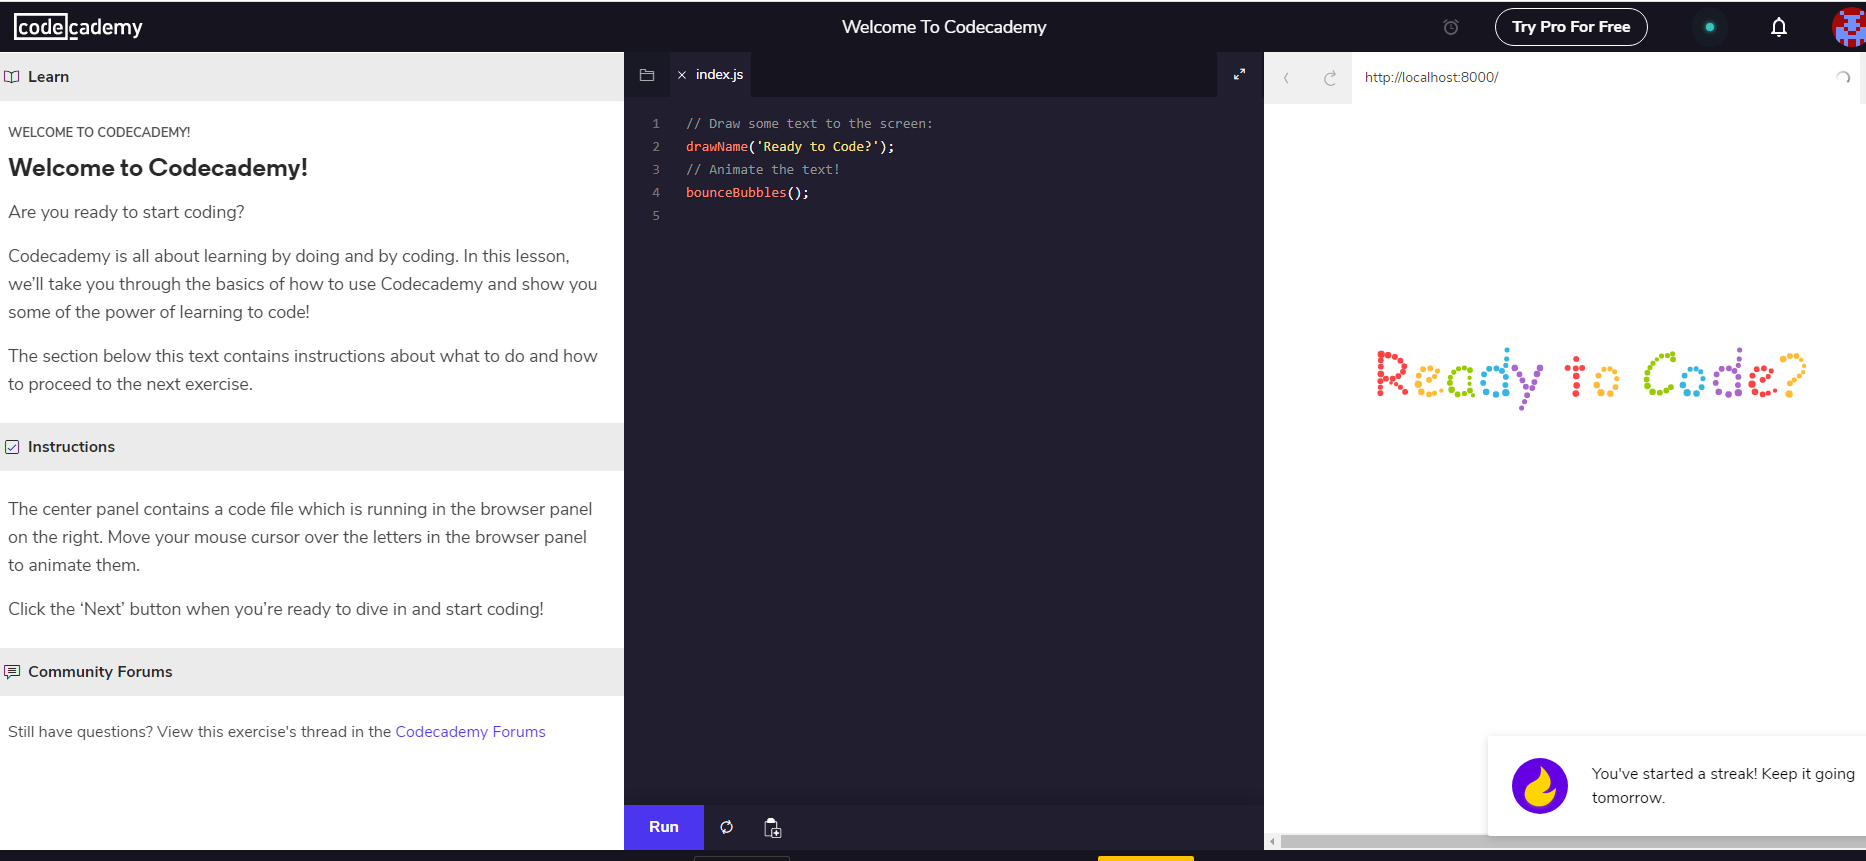The image size is (1866, 861).
Task: Click the Instructions checkbox icon
Action: click(x=12, y=447)
